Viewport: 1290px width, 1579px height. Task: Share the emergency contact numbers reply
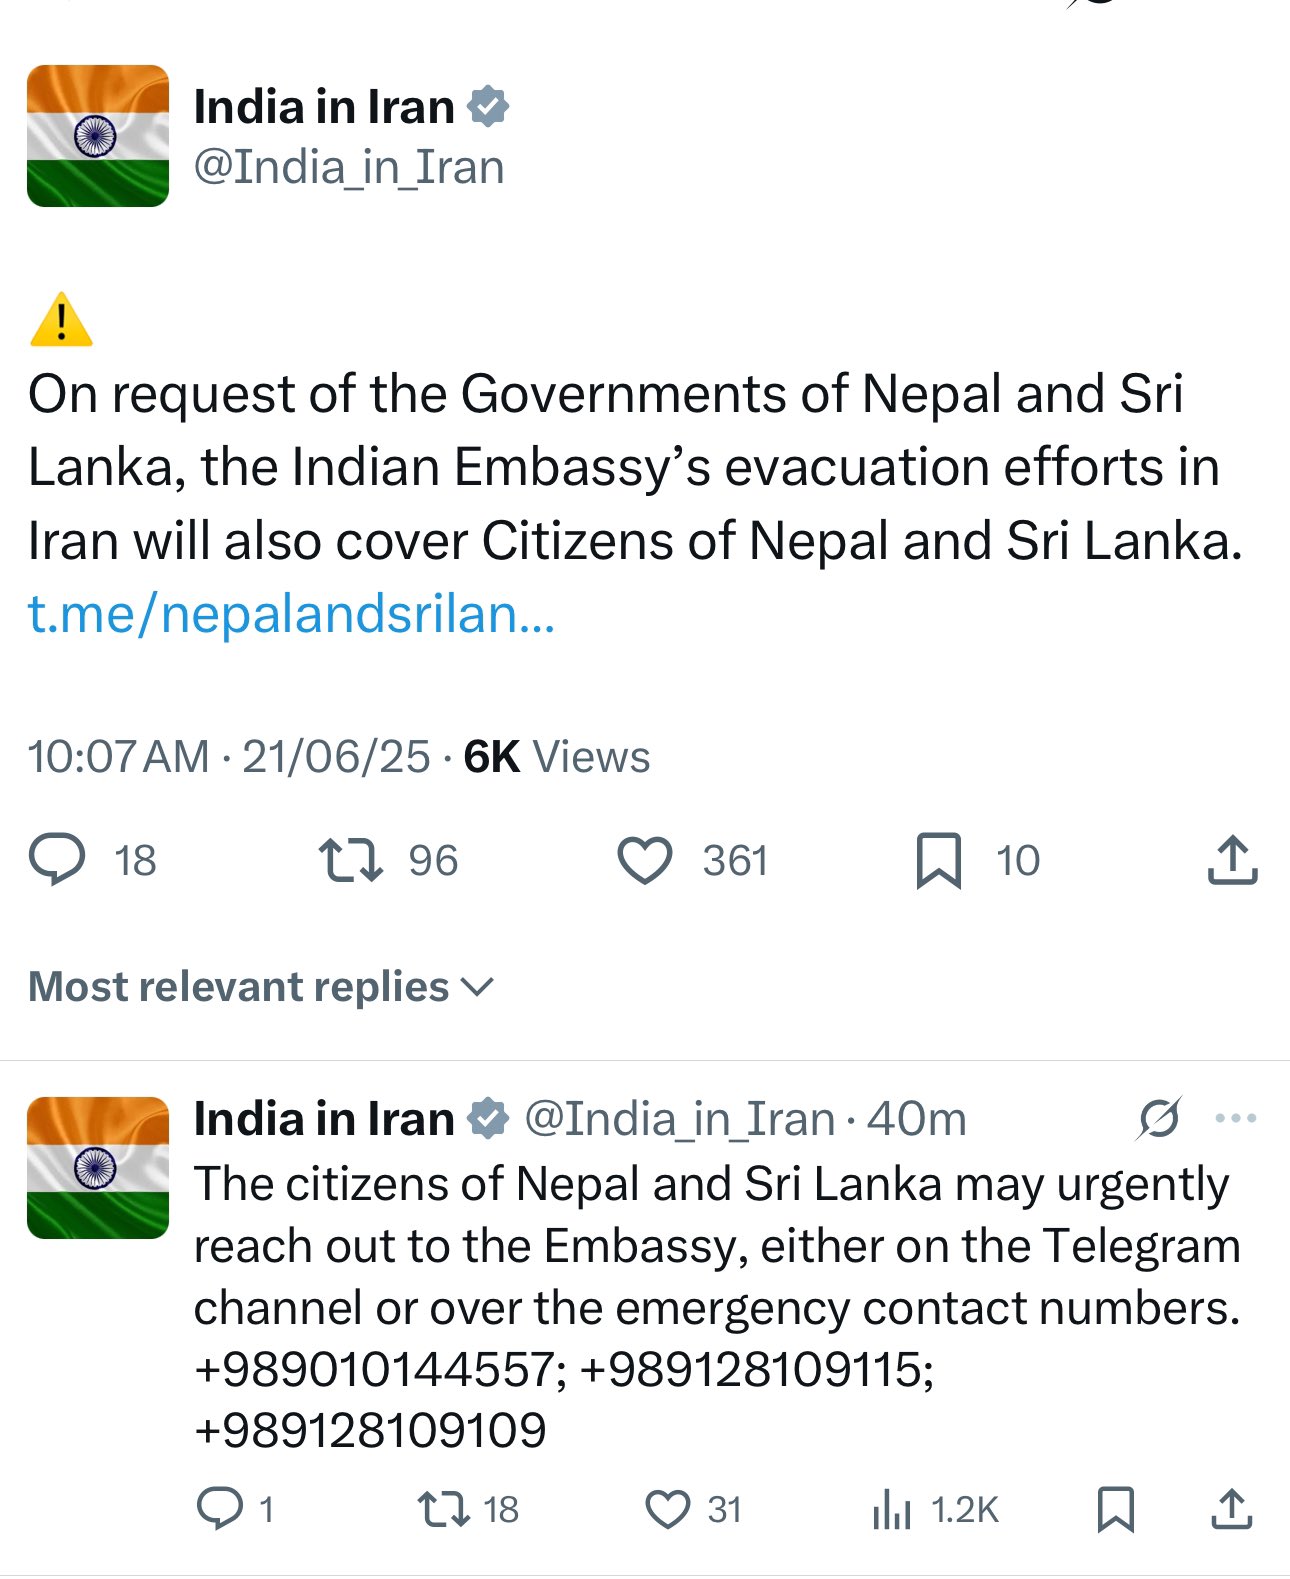1232,1509
